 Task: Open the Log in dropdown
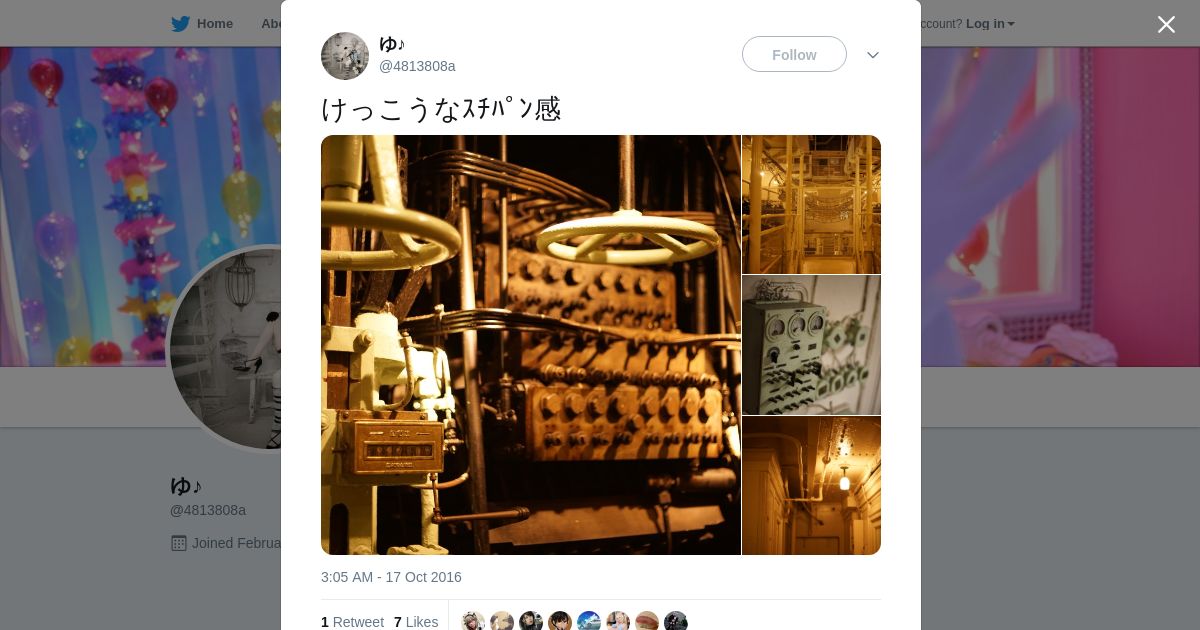[990, 24]
